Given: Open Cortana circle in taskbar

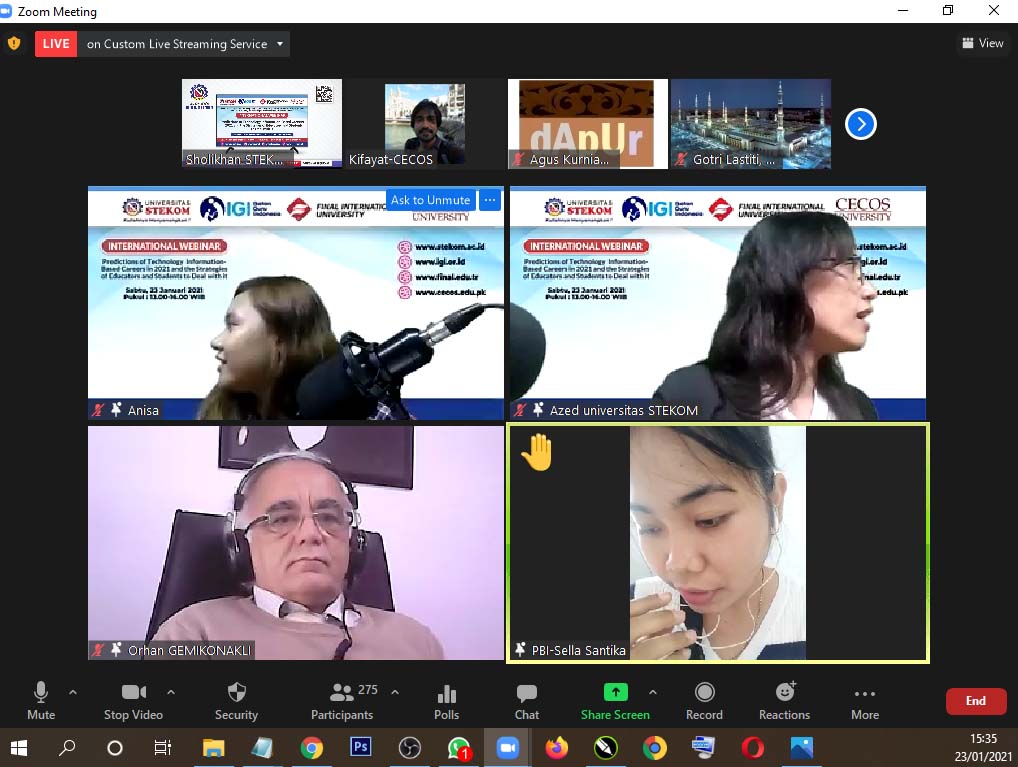Looking at the screenshot, I should pyautogui.click(x=115, y=748).
